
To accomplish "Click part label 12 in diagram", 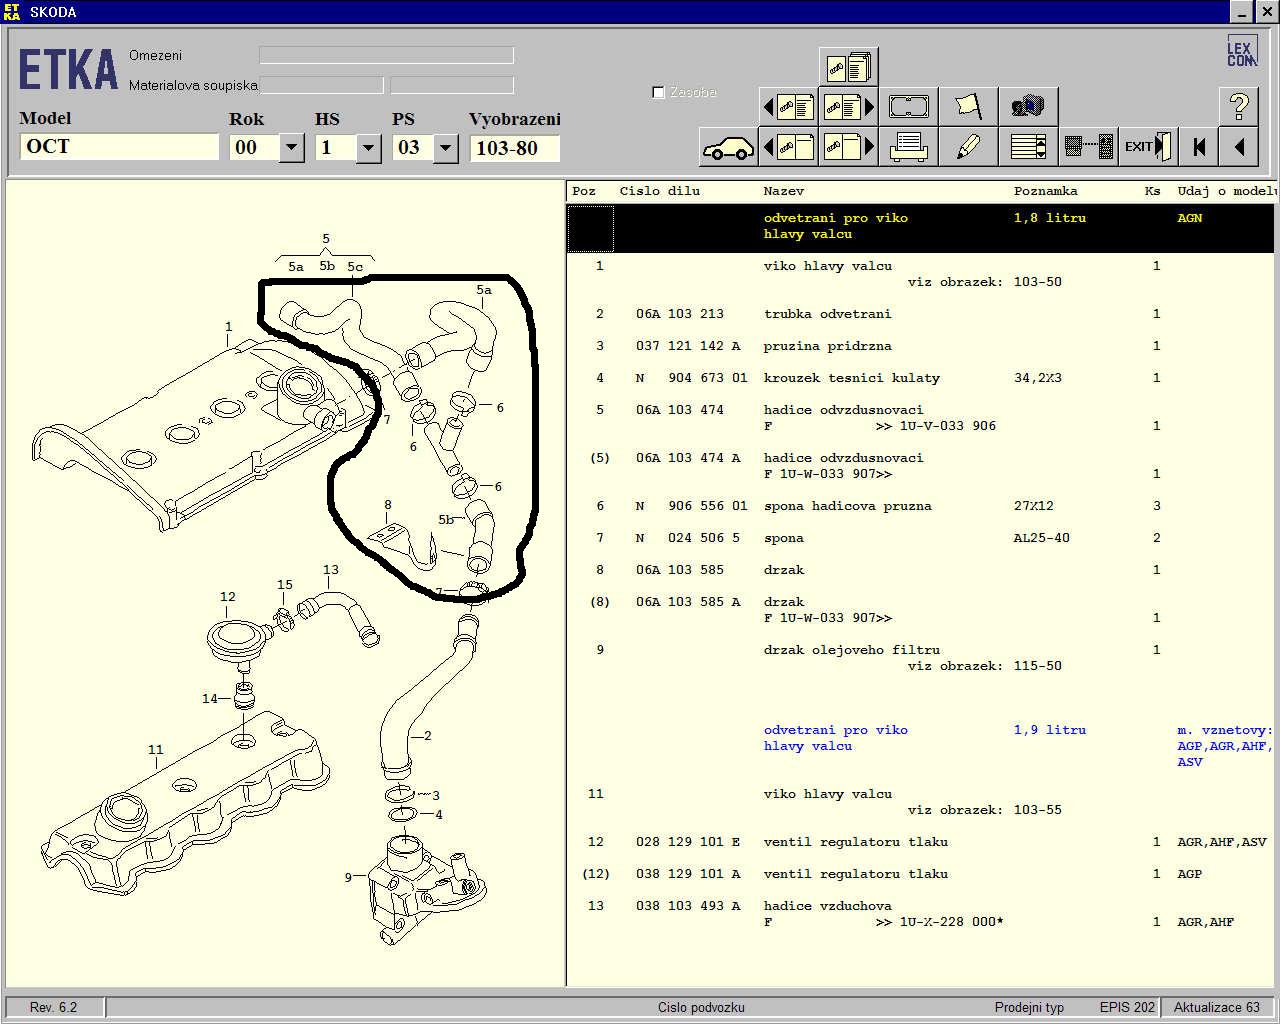I will 227,597.
